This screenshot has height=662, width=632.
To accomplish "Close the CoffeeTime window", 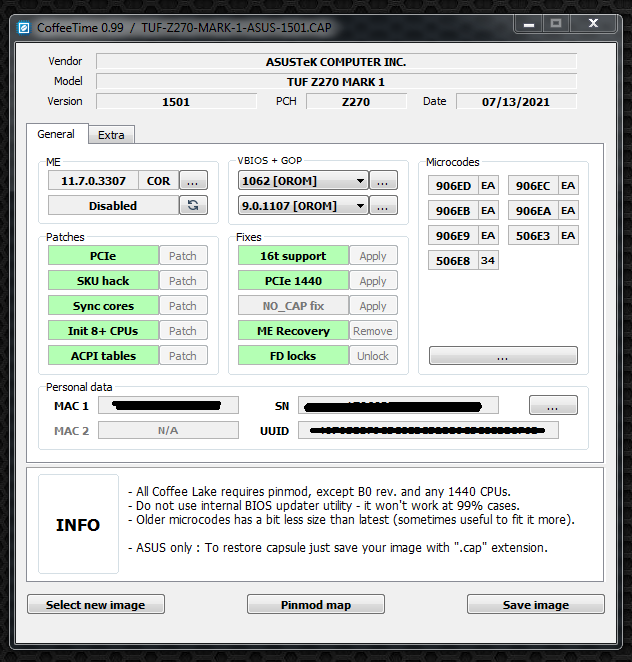I will tap(593, 24).
